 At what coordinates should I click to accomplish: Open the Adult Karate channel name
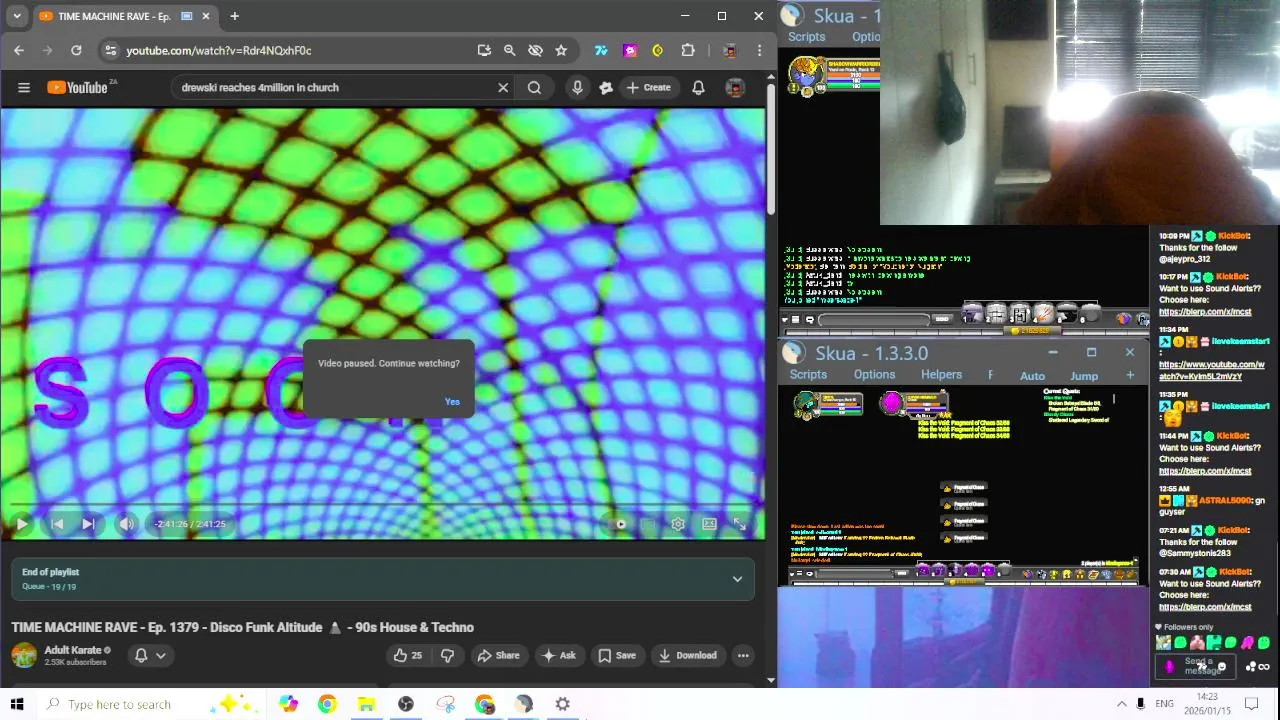(x=72, y=650)
